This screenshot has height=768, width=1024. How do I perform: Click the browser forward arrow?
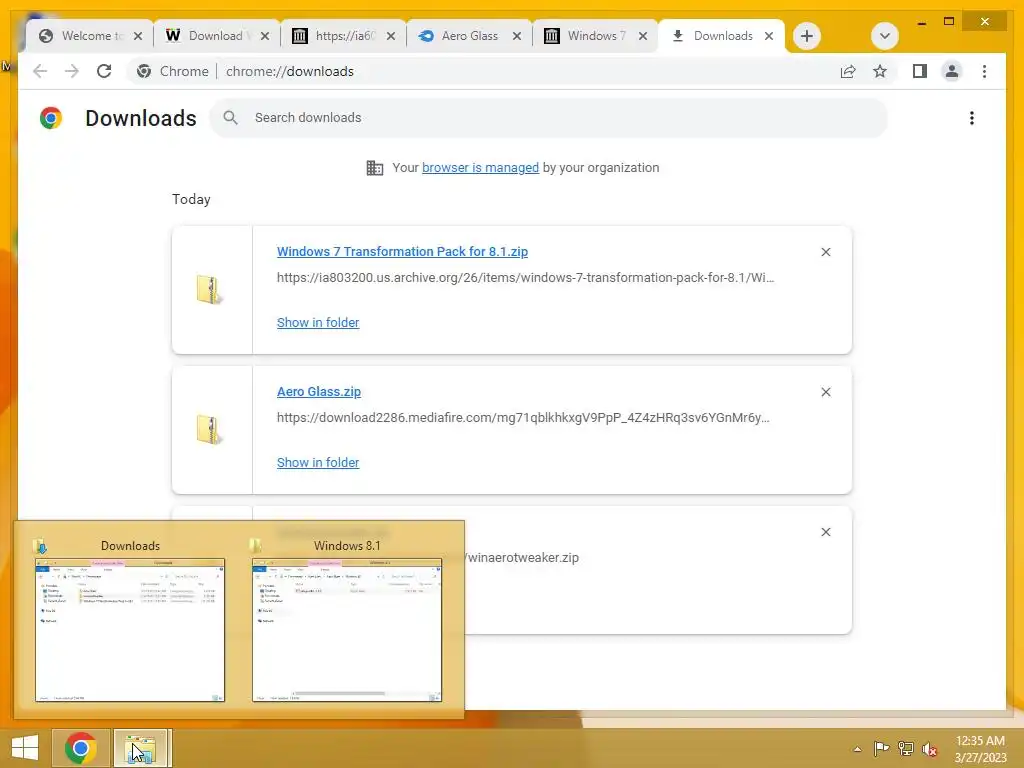pos(72,71)
